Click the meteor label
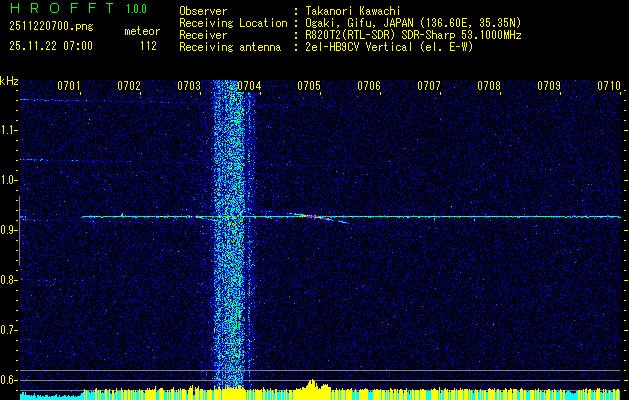 pos(142,31)
